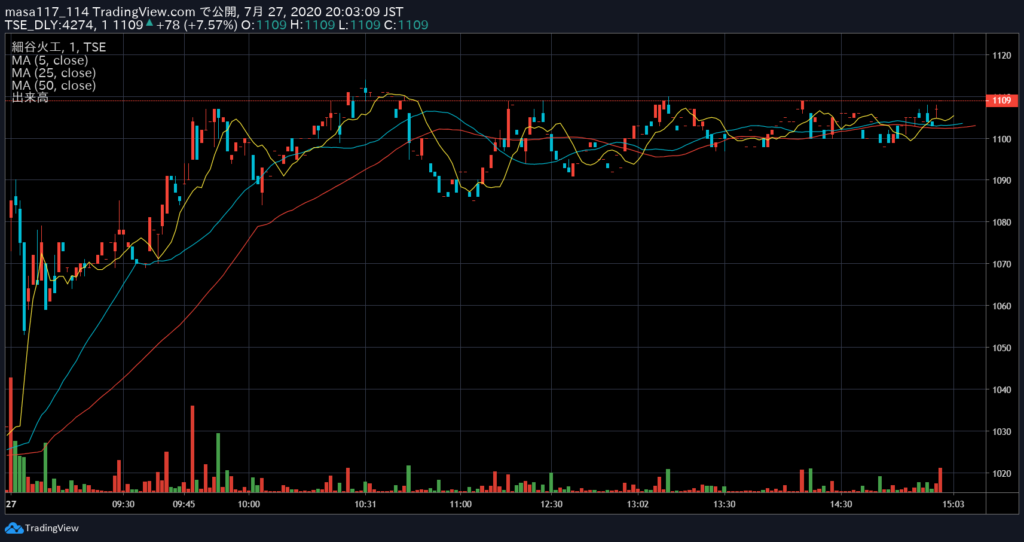Click the 1070 price axis label
This screenshot has height=542, width=1024.
(x=1001, y=264)
